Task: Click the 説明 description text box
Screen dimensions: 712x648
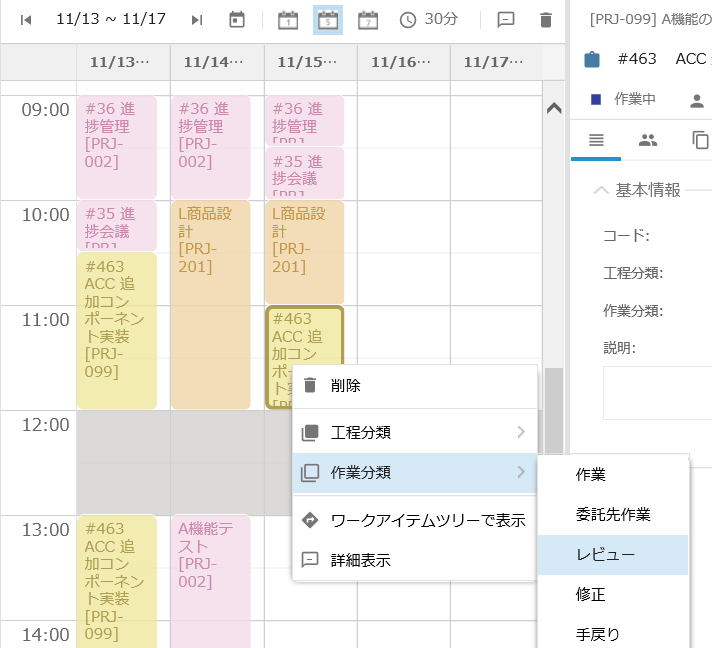Action: (657, 392)
